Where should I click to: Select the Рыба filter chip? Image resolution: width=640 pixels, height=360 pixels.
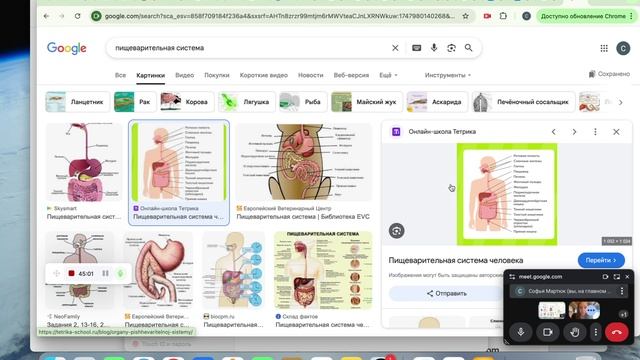tap(302, 102)
